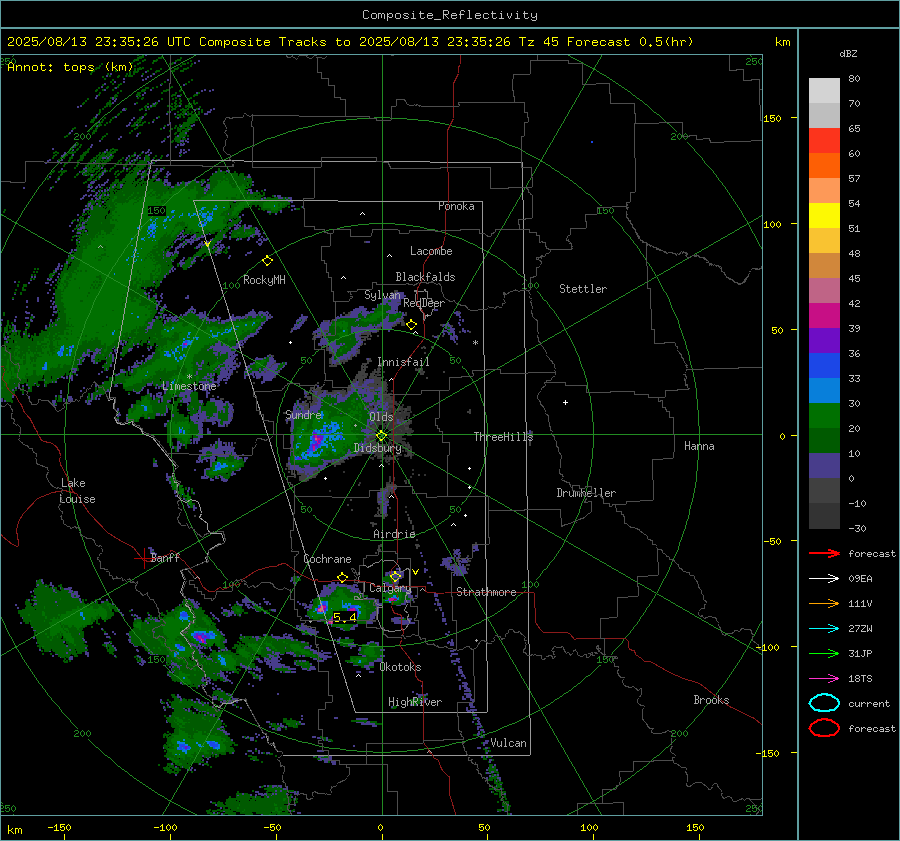Select the purple 36-39 dBZ swatch
The height and width of the screenshot is (841, 900).
pyautogui.click(x=824, y=341)
